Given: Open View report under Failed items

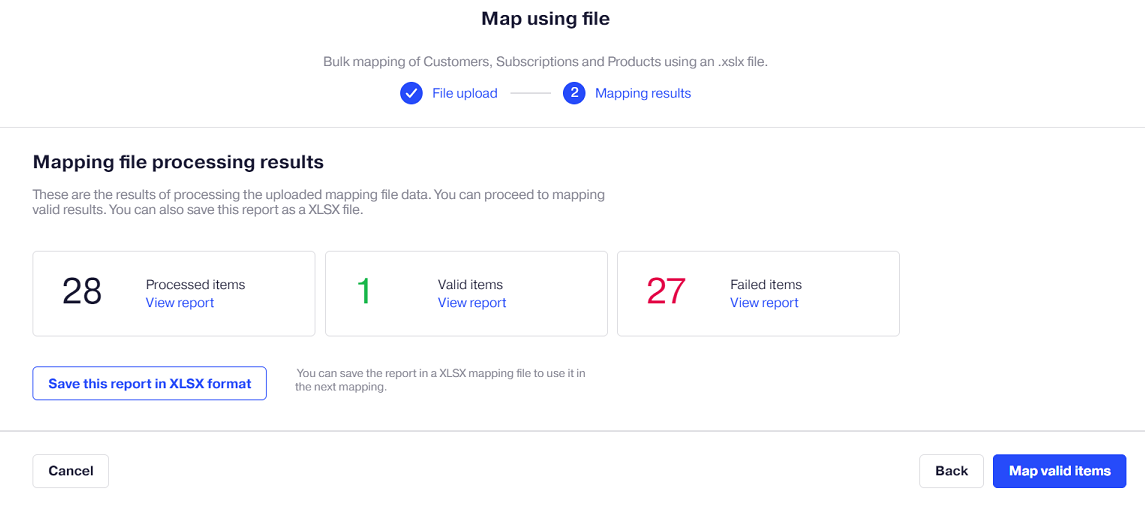Looking at the screenshot, I should pyautogui.click(x=764, y=302).
